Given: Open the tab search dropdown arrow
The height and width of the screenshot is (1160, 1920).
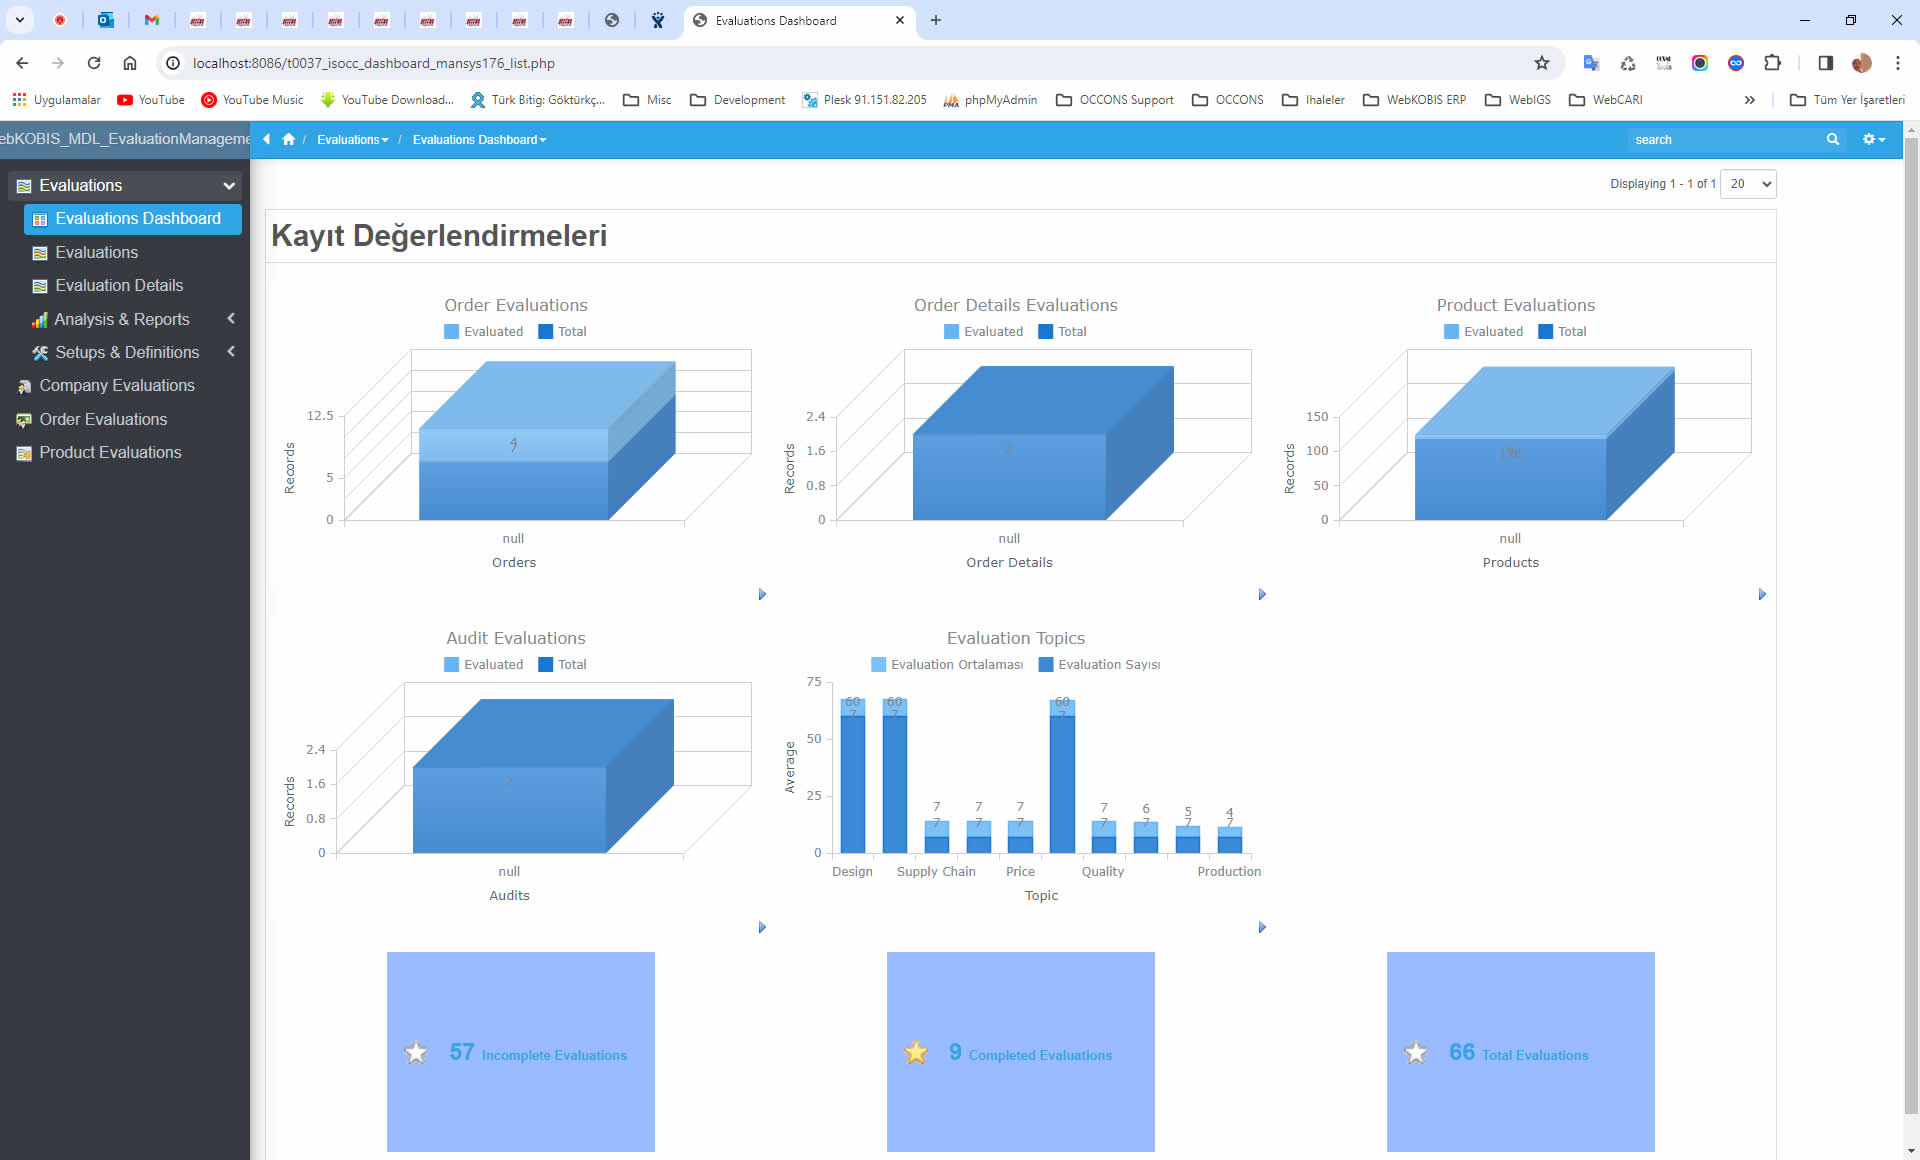Looking at the screenshot, I should pos(19,20).
